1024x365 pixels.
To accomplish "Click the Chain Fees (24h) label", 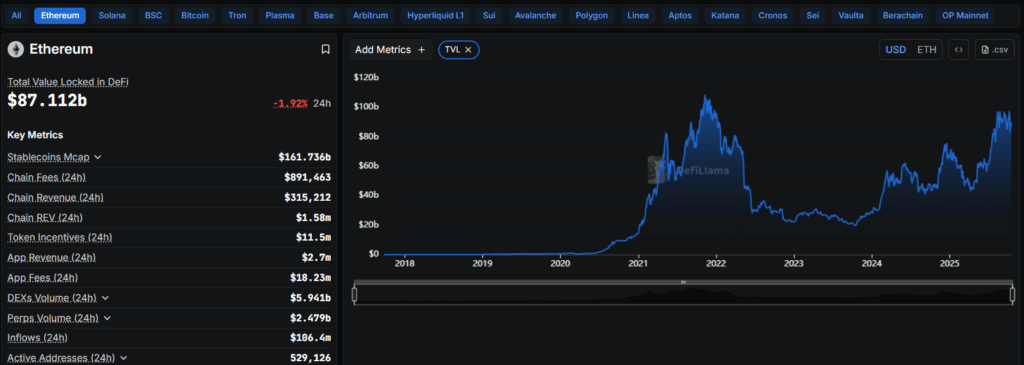I will [x=46, y=177].
